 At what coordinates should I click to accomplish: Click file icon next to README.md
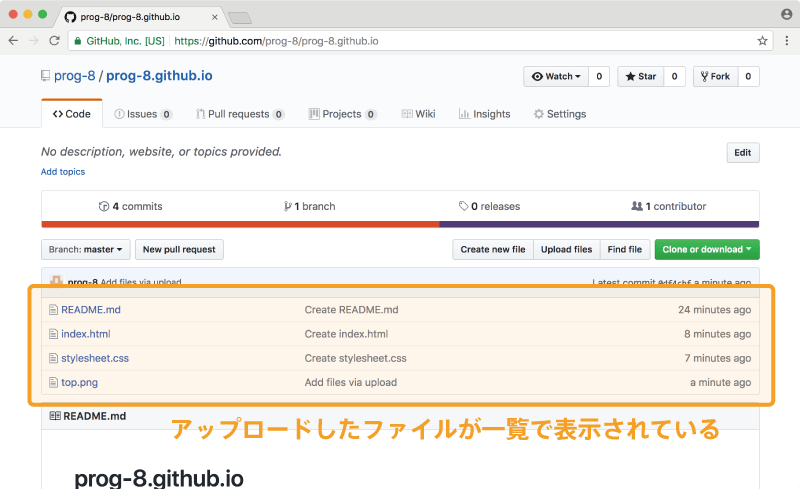point(53,310)
